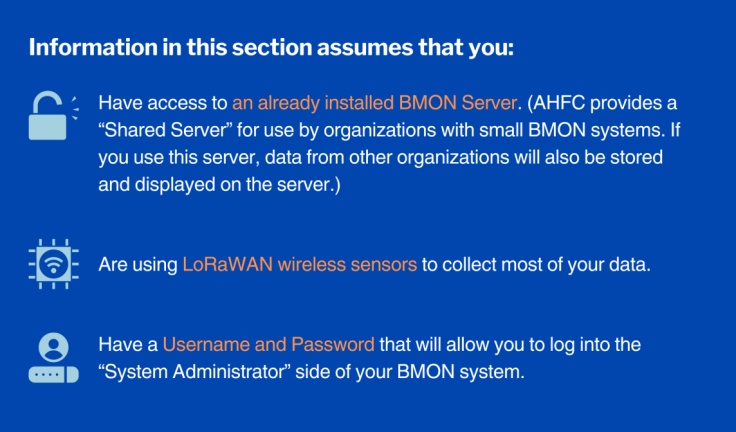The image size is (736, 432).
Task: Click 'Have access to' at the start of the first item
Action: pos(163,103)
